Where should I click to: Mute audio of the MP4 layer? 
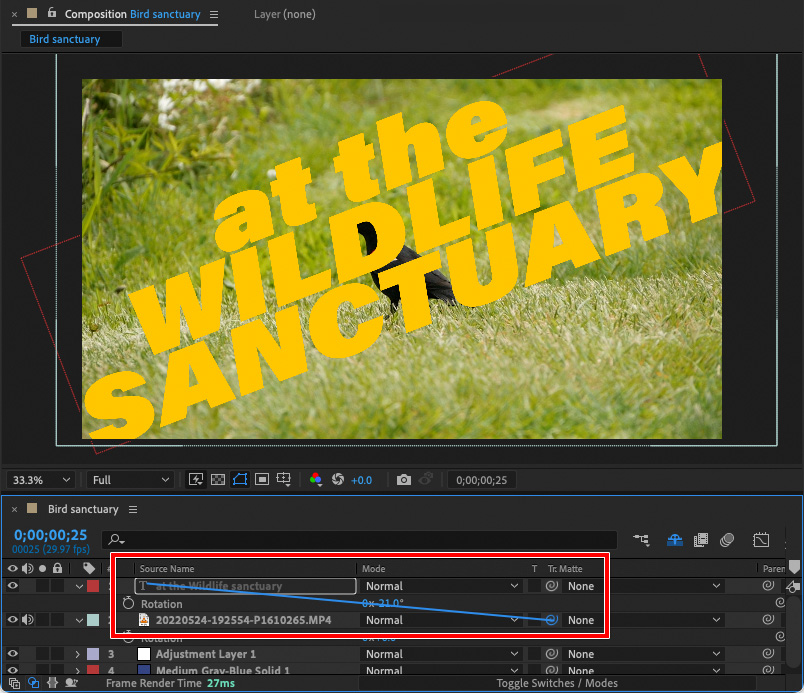tap(28, 620)
